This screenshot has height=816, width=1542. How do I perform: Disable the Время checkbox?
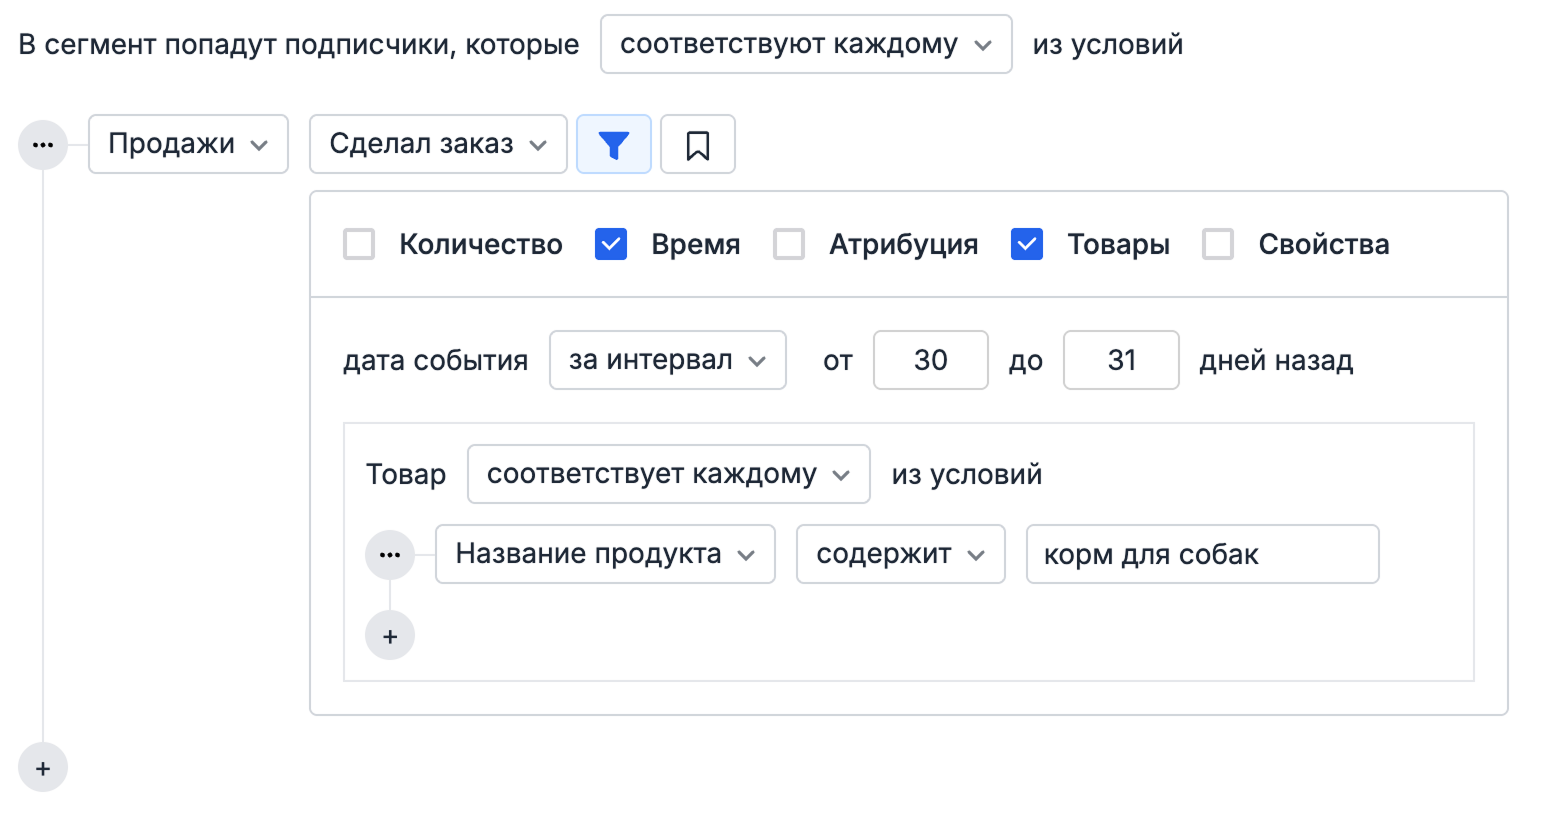tap(611, 243)
